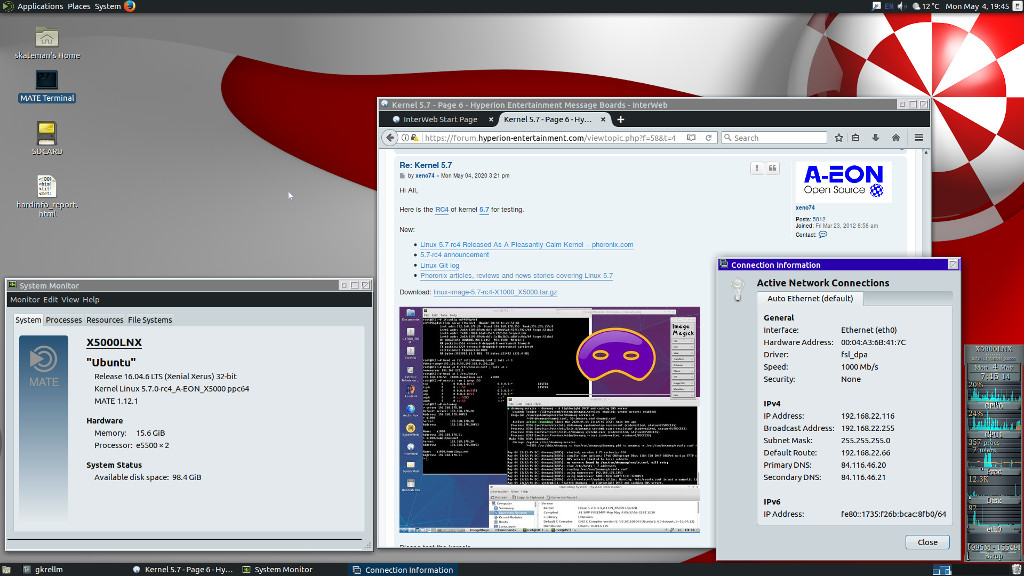Download linux-image-5.7-rc4-X1000_X5000.tar.gz link

[x=495, y=292]
